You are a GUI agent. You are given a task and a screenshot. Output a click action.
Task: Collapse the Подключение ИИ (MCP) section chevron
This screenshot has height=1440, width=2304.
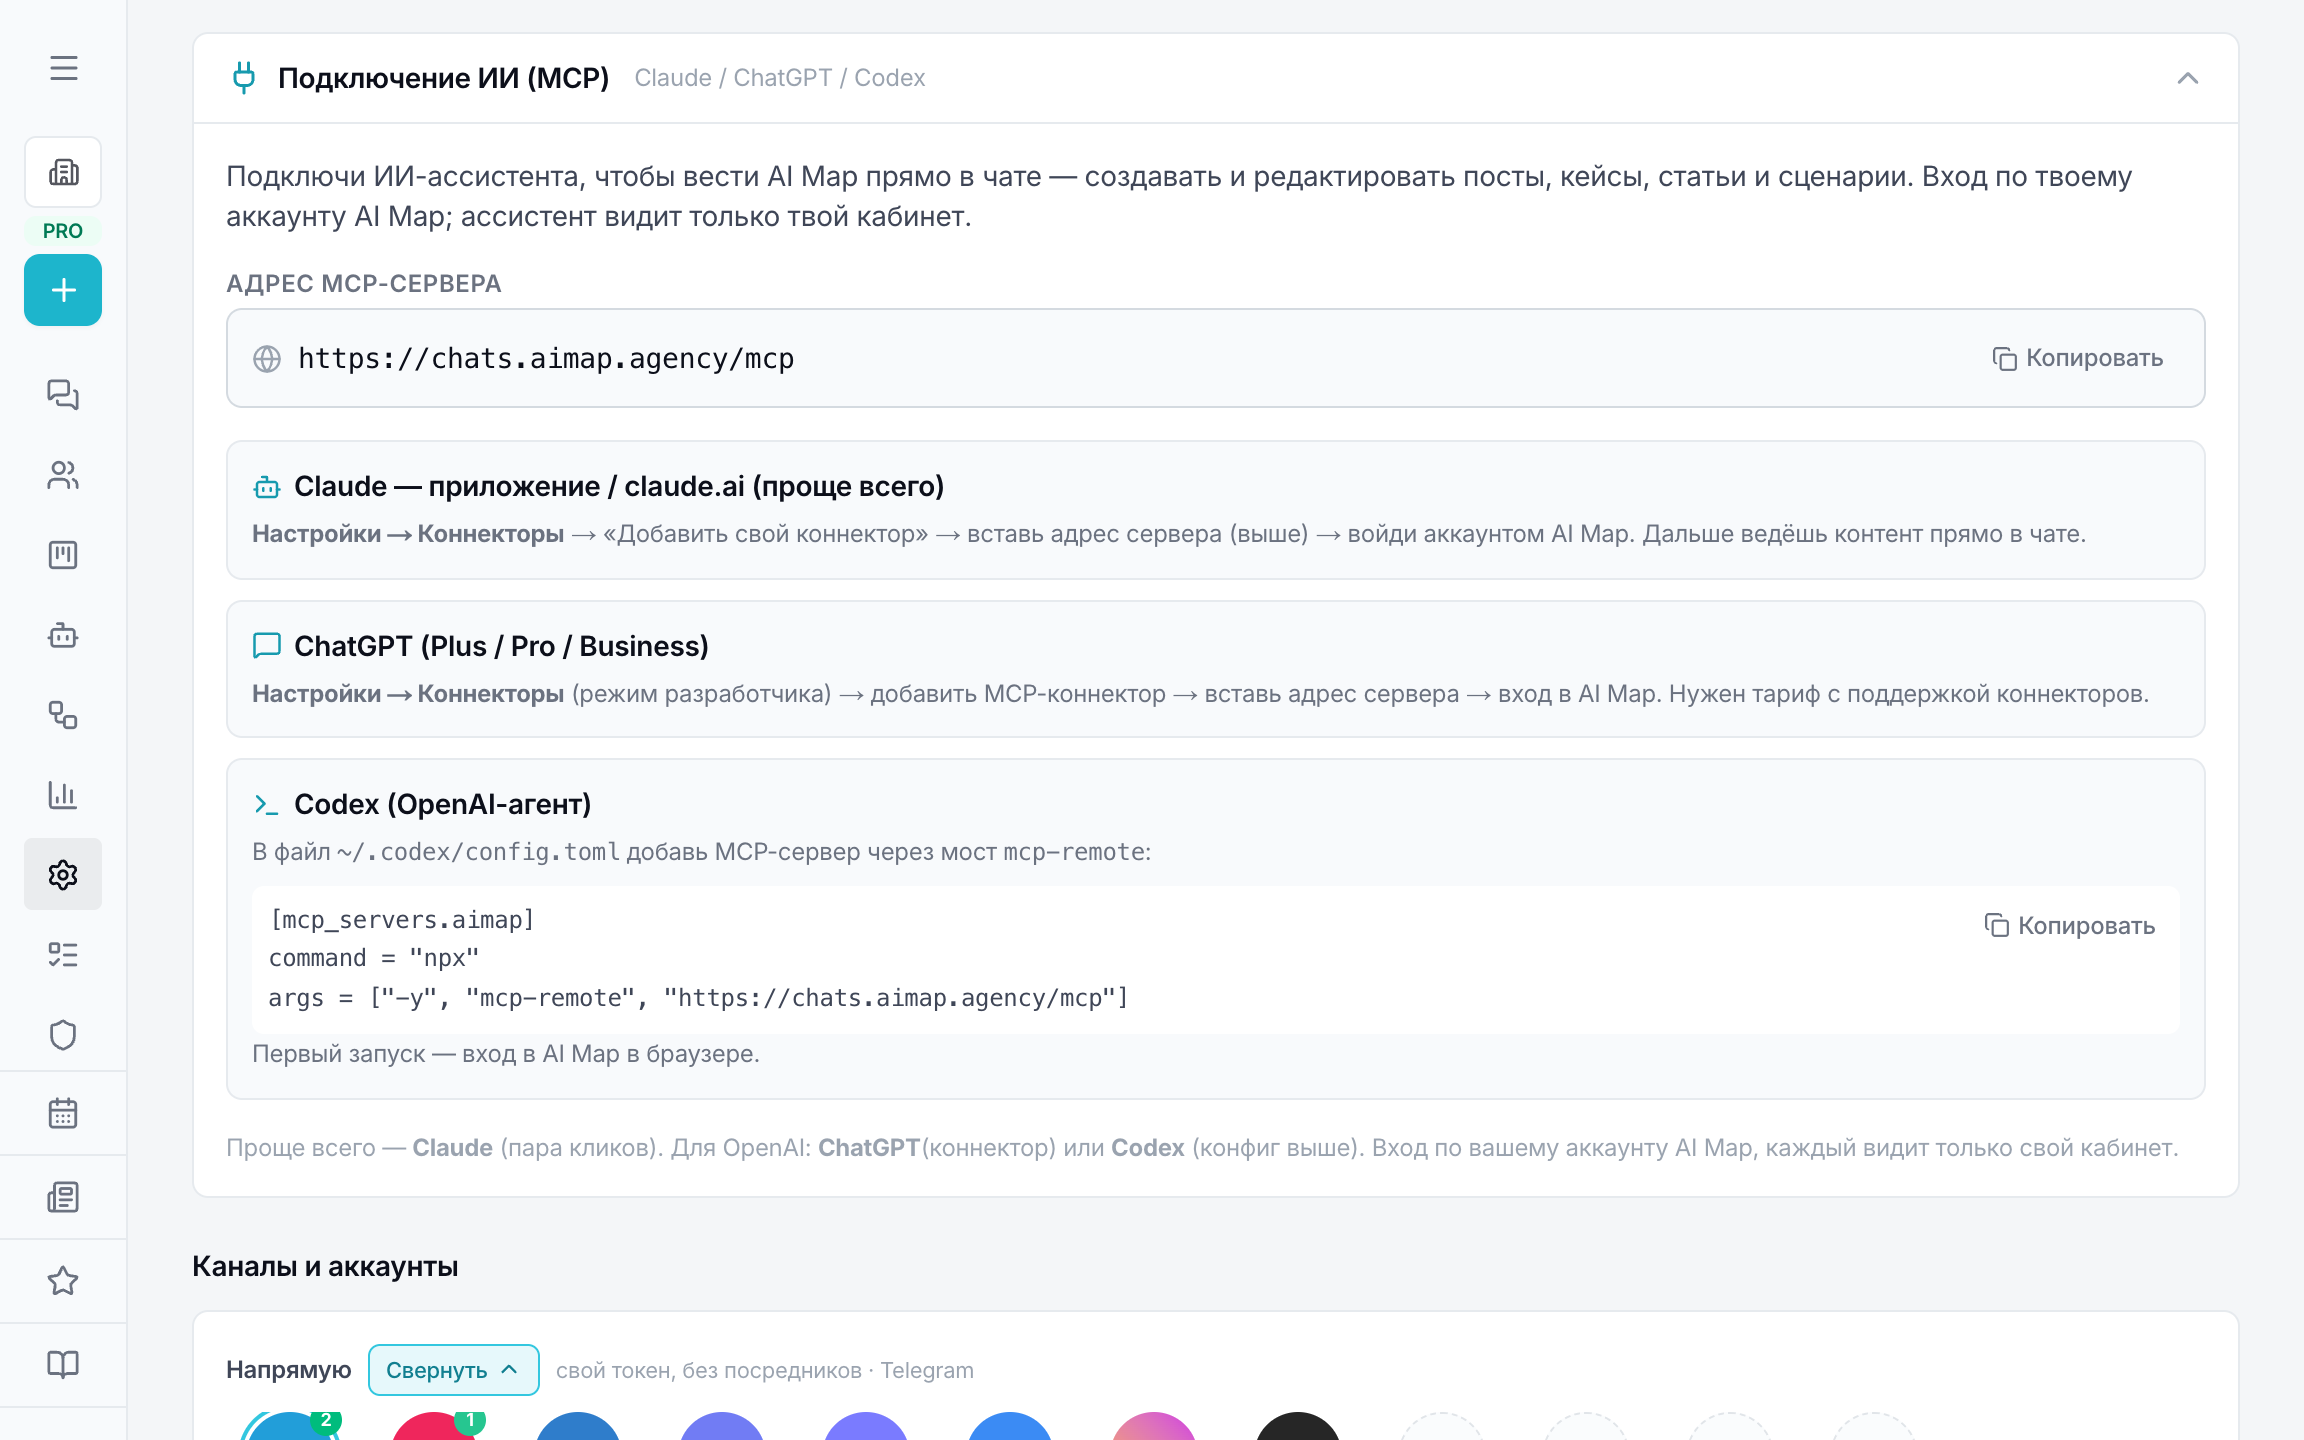(2187, 78)
